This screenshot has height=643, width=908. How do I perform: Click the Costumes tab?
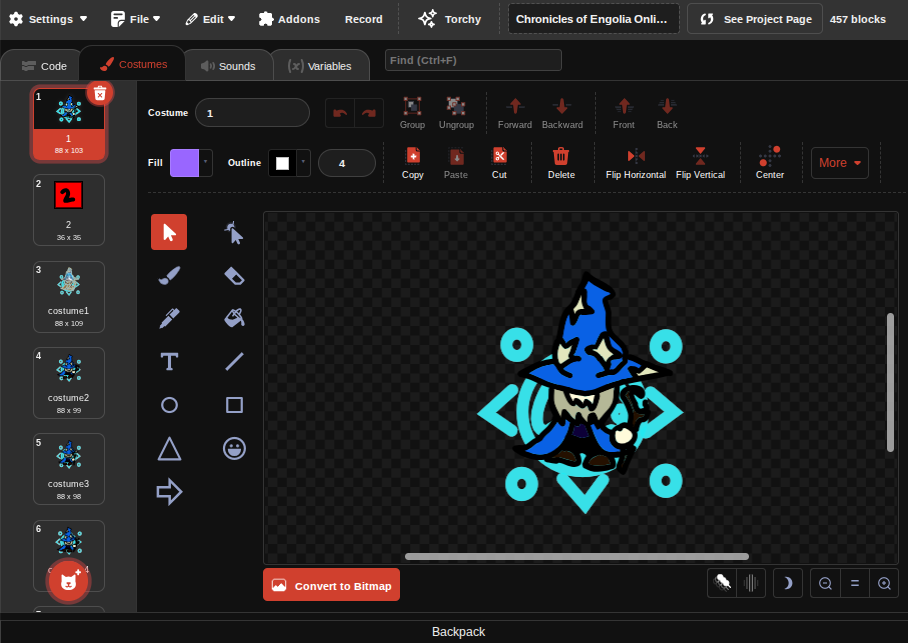coord(133,64)
